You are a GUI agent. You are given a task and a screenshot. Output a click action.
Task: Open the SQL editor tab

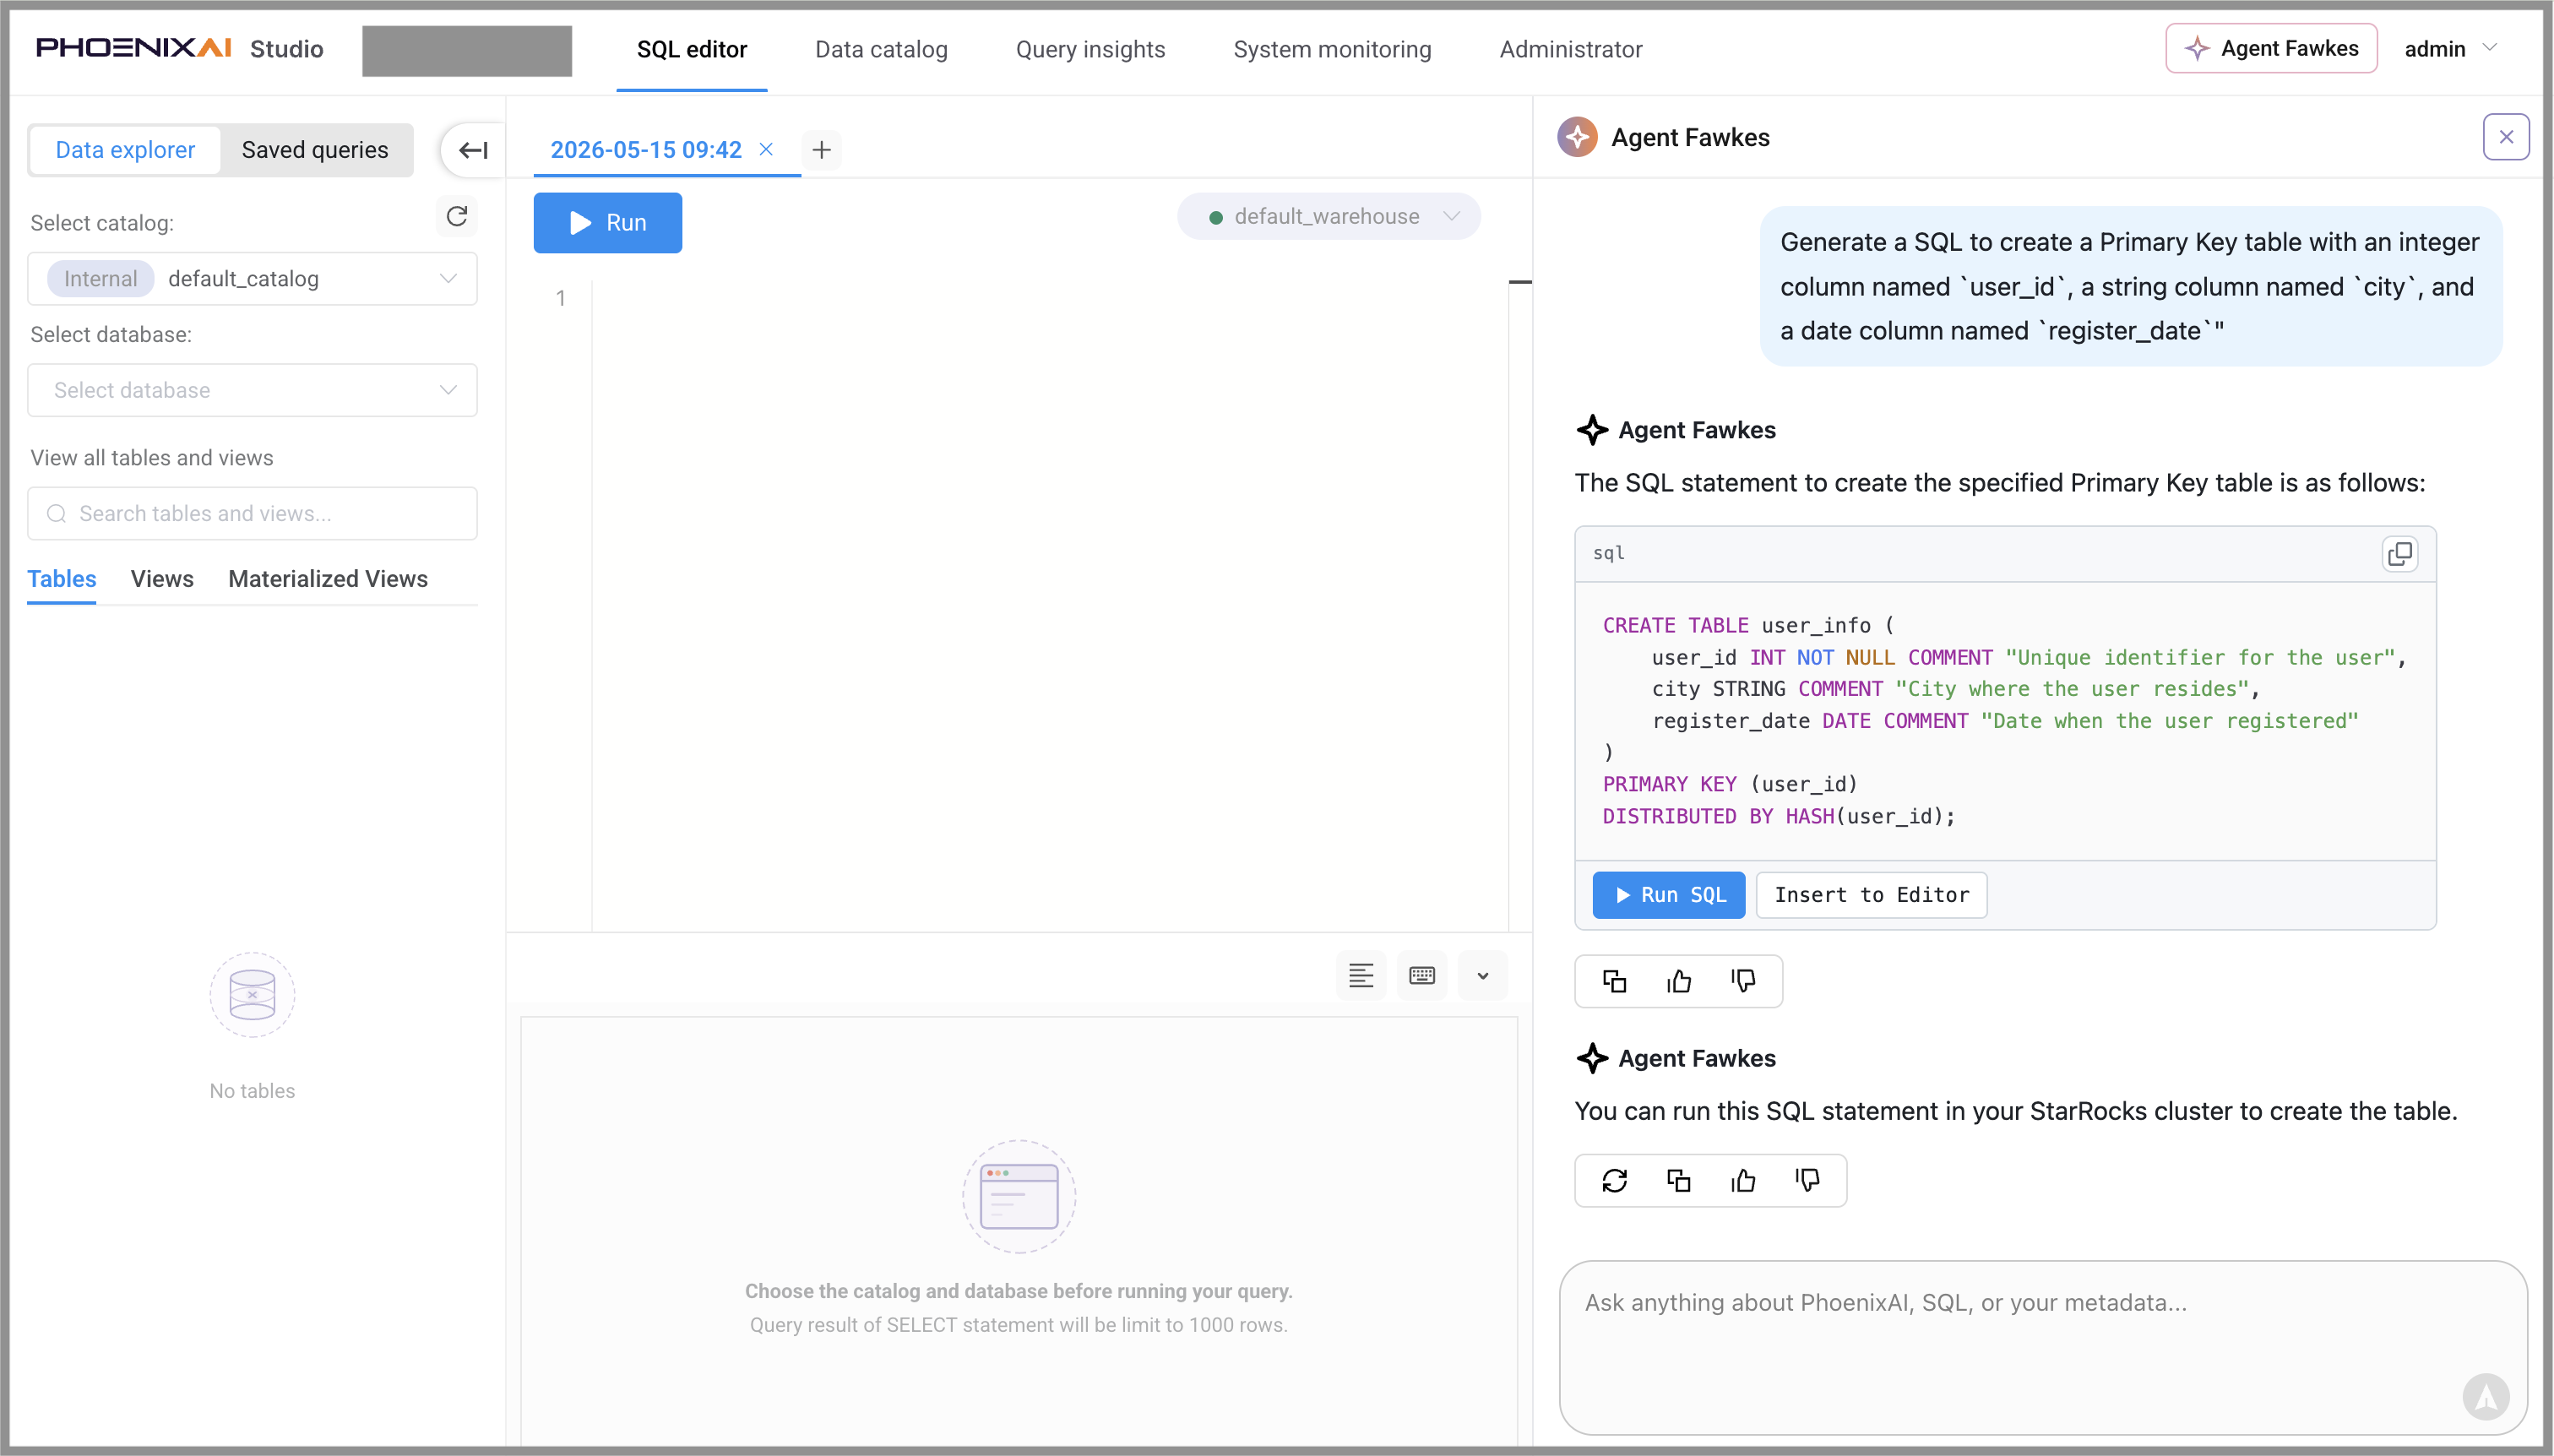click(692, 49)
